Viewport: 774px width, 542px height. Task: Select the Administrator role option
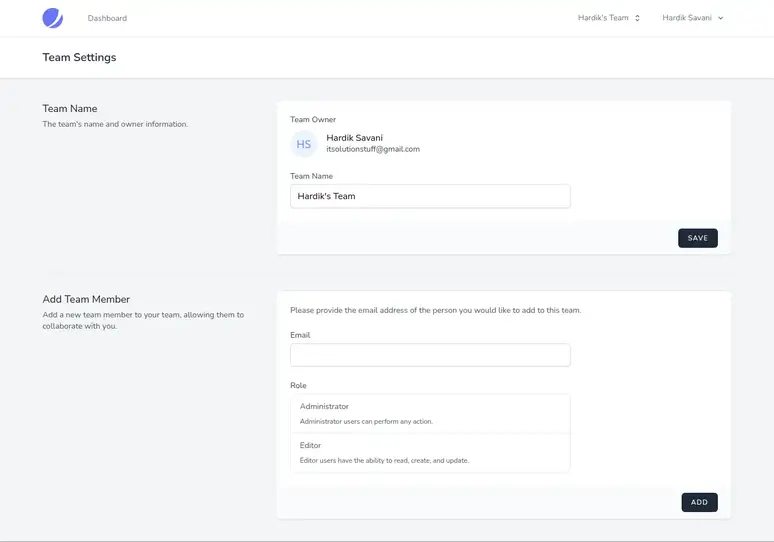click(430, 414)
